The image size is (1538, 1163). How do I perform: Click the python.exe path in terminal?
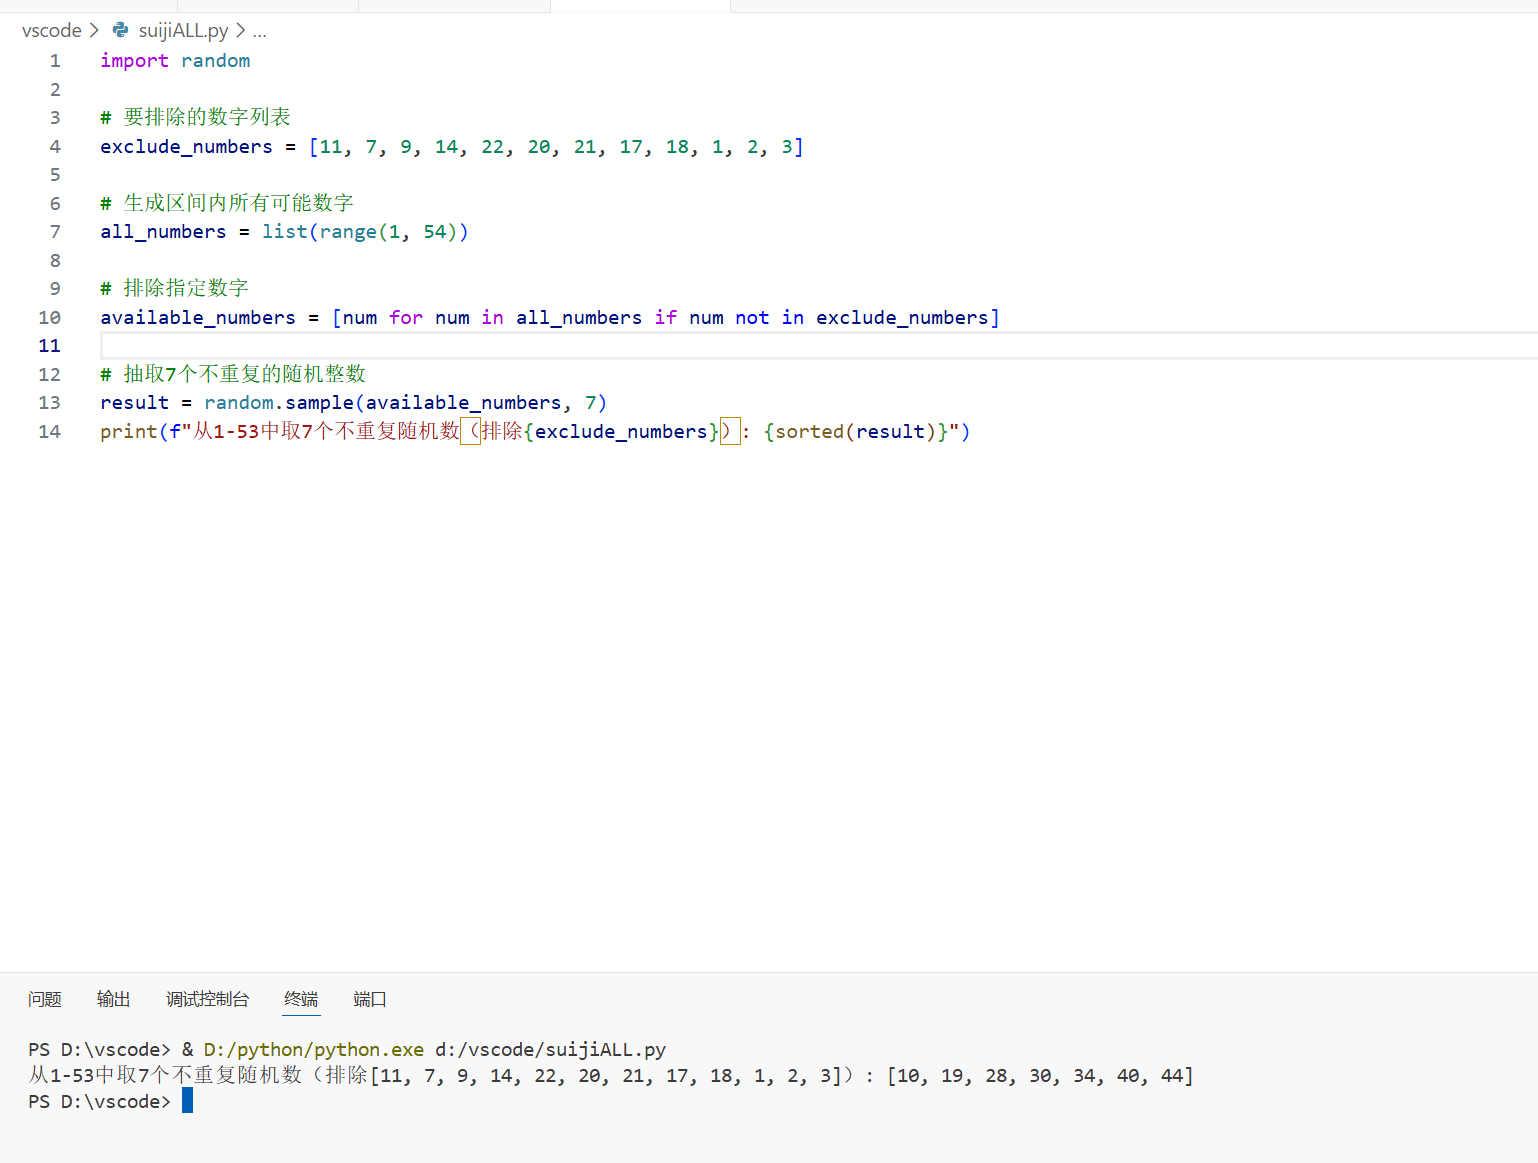tap(313, 1050)
